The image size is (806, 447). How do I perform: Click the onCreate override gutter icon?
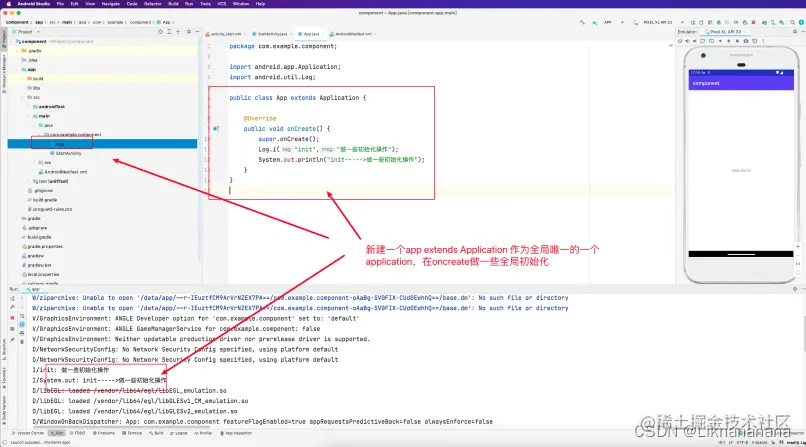[216, 128]
